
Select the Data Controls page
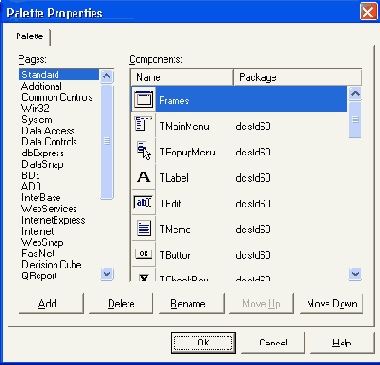coord(49,142)
